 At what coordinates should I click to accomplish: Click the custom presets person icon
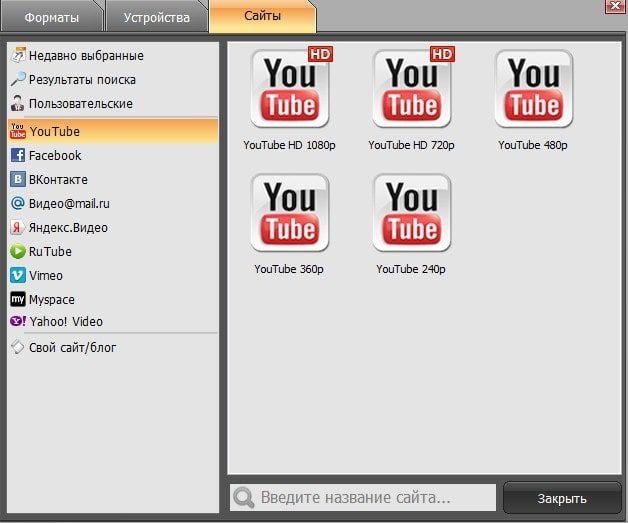pyautogui.click(x=18, y=103)
